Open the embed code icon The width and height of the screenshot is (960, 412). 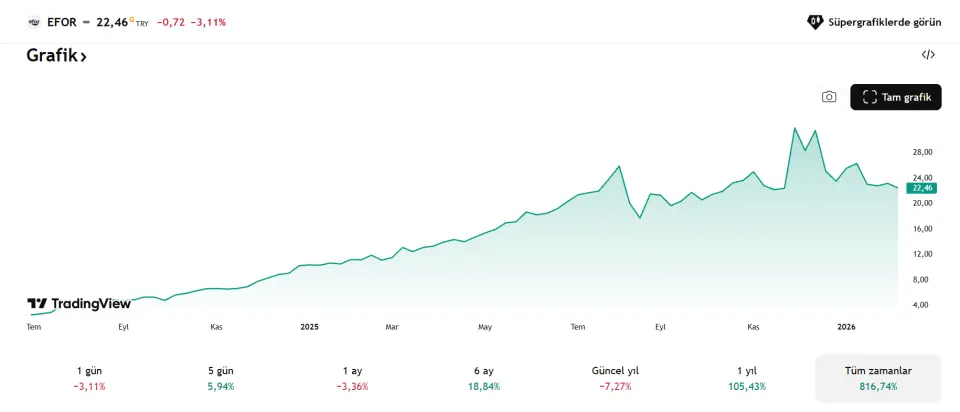(x=928, y=55)
